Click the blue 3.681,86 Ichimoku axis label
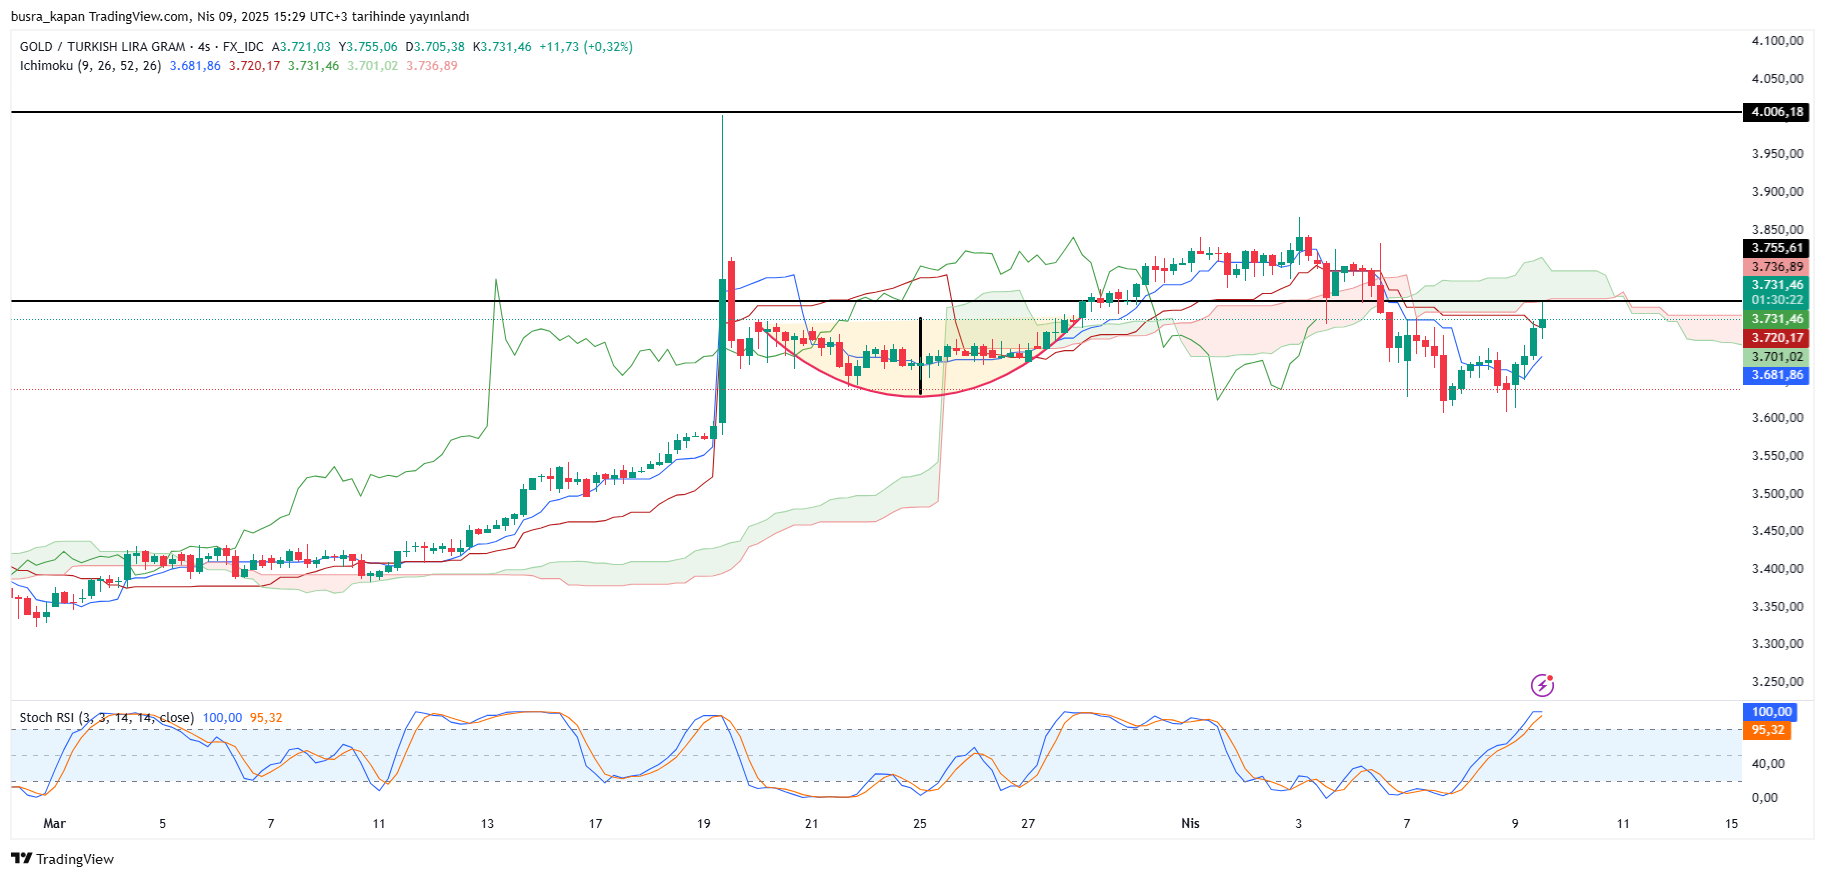This screenshot has width=1825, height=878. pyautogui.click(x=1776, y=375)
